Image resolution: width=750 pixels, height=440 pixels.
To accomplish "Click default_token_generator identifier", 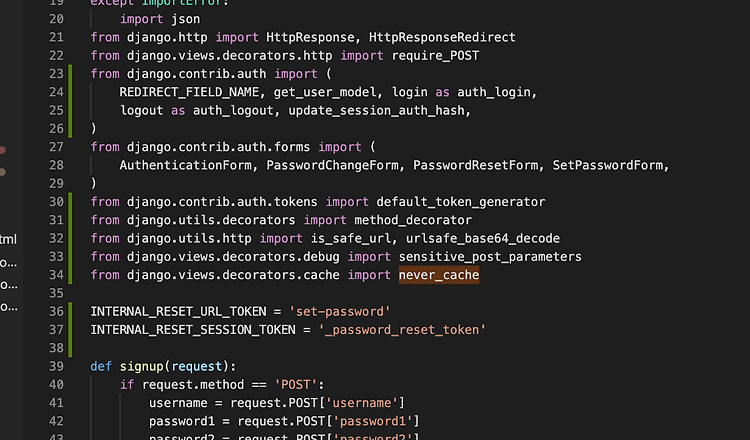I will pos(460,202).
